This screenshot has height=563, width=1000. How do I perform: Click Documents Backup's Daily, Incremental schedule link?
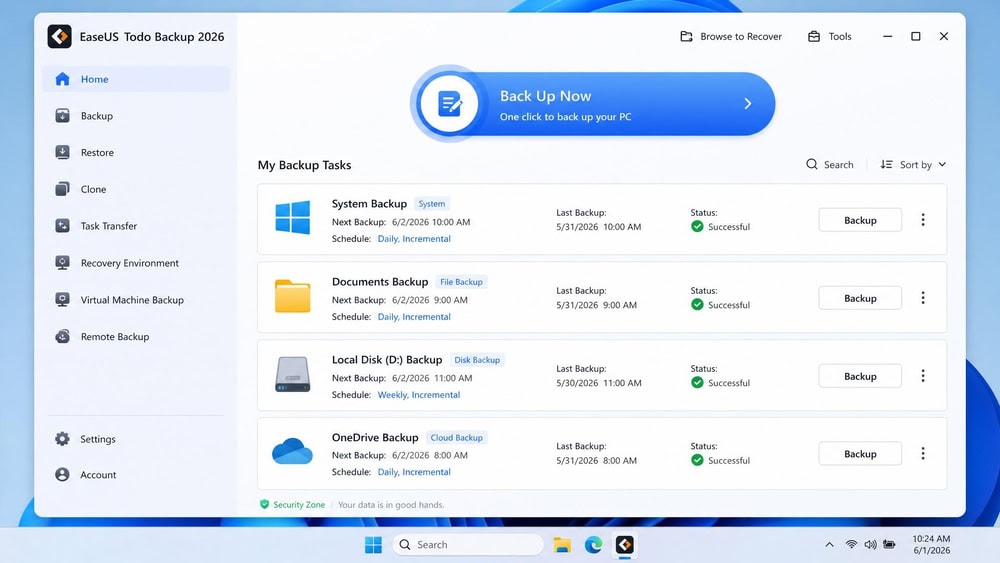pos(414,316)
